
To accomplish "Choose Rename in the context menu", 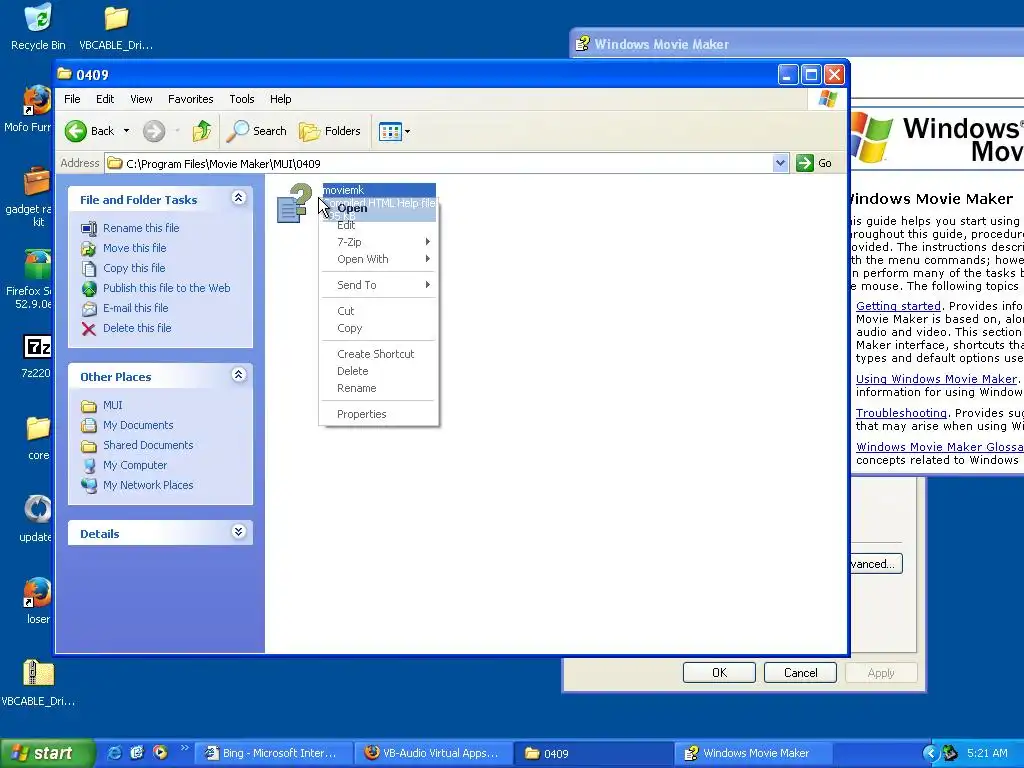I will (379, 388).
